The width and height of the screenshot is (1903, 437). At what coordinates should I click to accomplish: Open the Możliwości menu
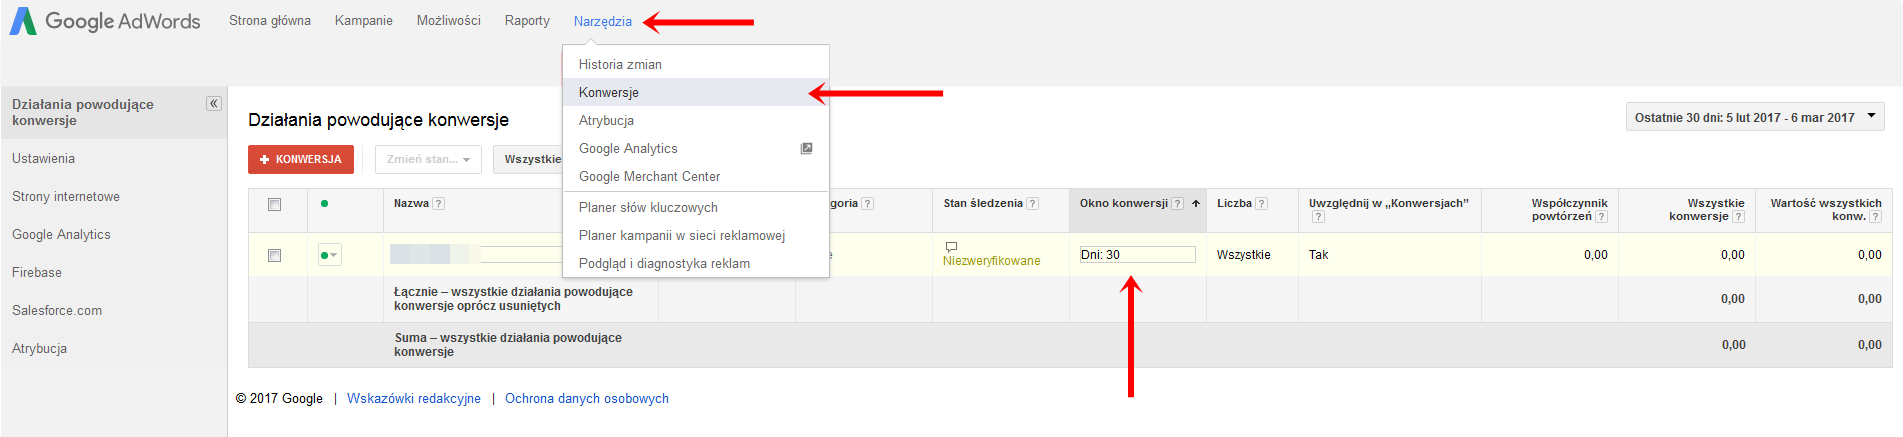click(449, 20)
